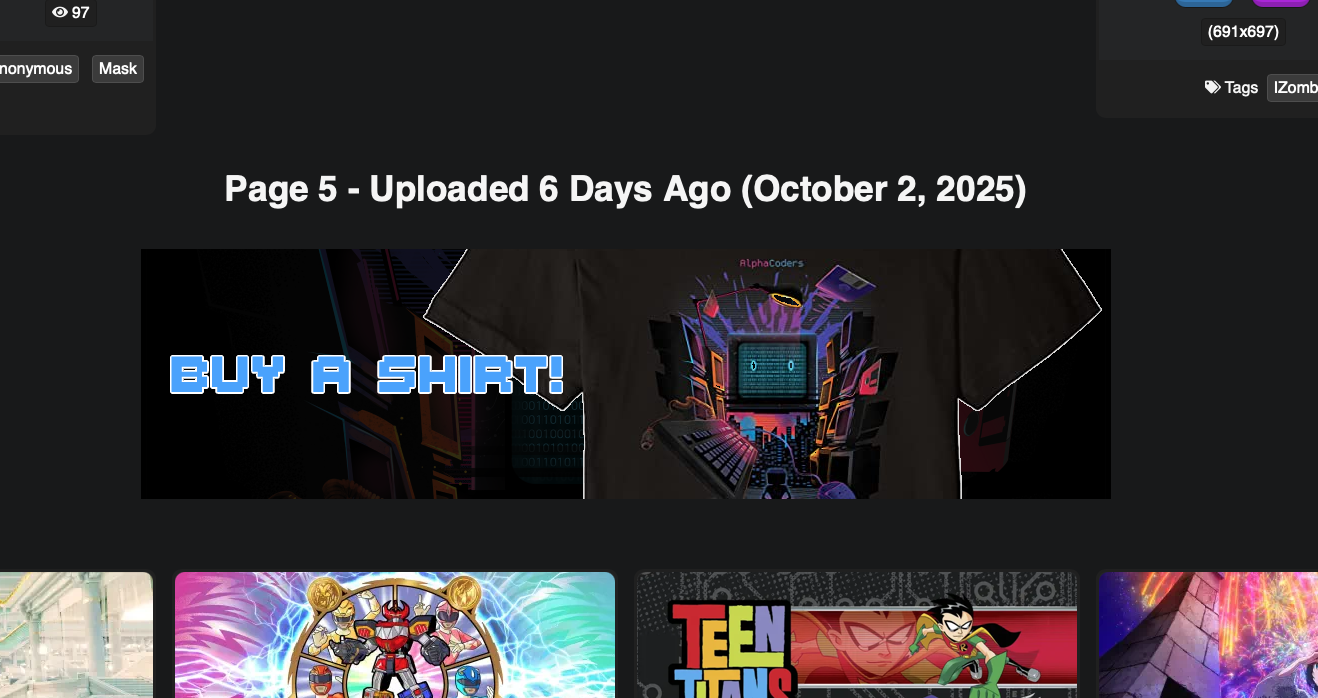Image resolution: width=1318 pixels, height=698 pixels.
Task: Click the eye views icon
Action: [60, 13]
